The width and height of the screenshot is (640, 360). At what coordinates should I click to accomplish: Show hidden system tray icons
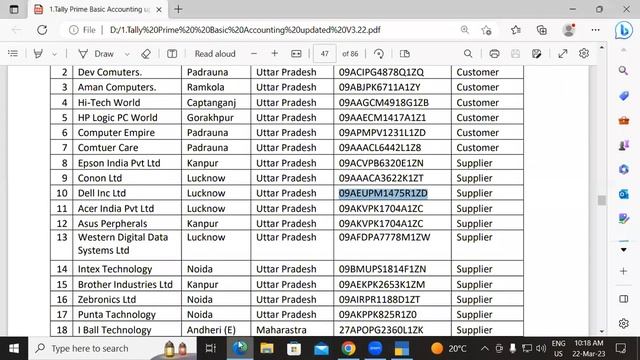pyautogui.click(x=484, y=348)
